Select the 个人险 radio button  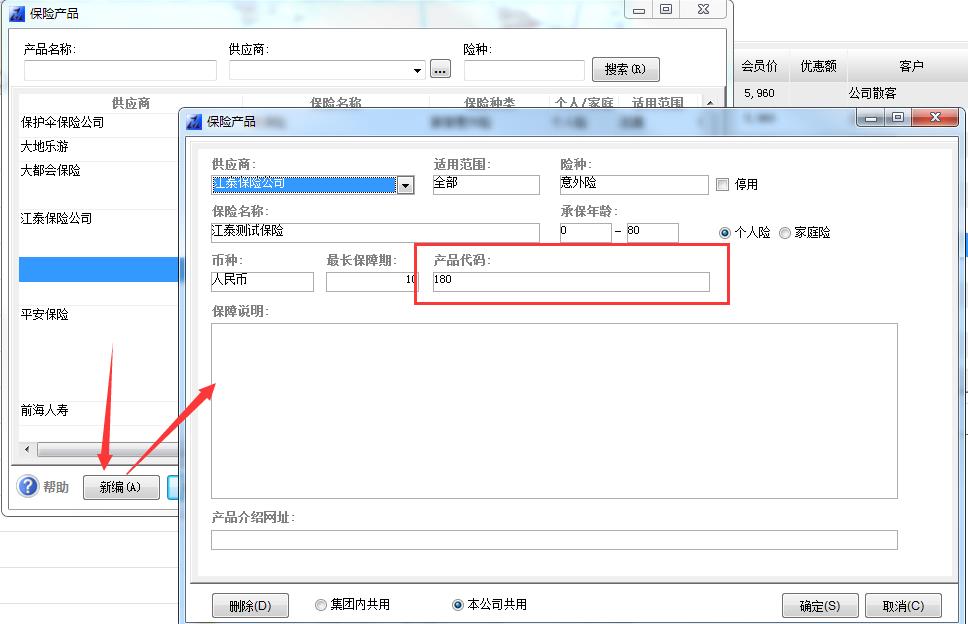tap(725, 233)
